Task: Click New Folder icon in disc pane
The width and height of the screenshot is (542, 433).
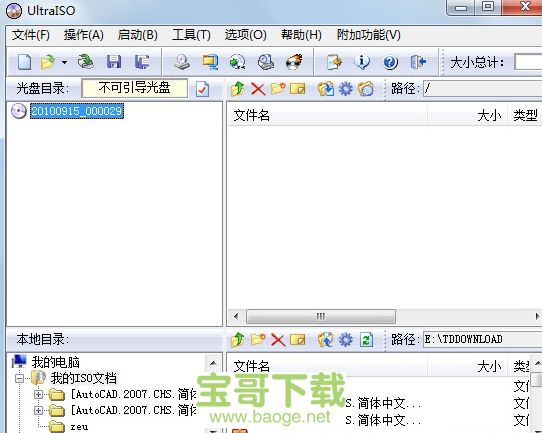Action: [x=278, y=88]
